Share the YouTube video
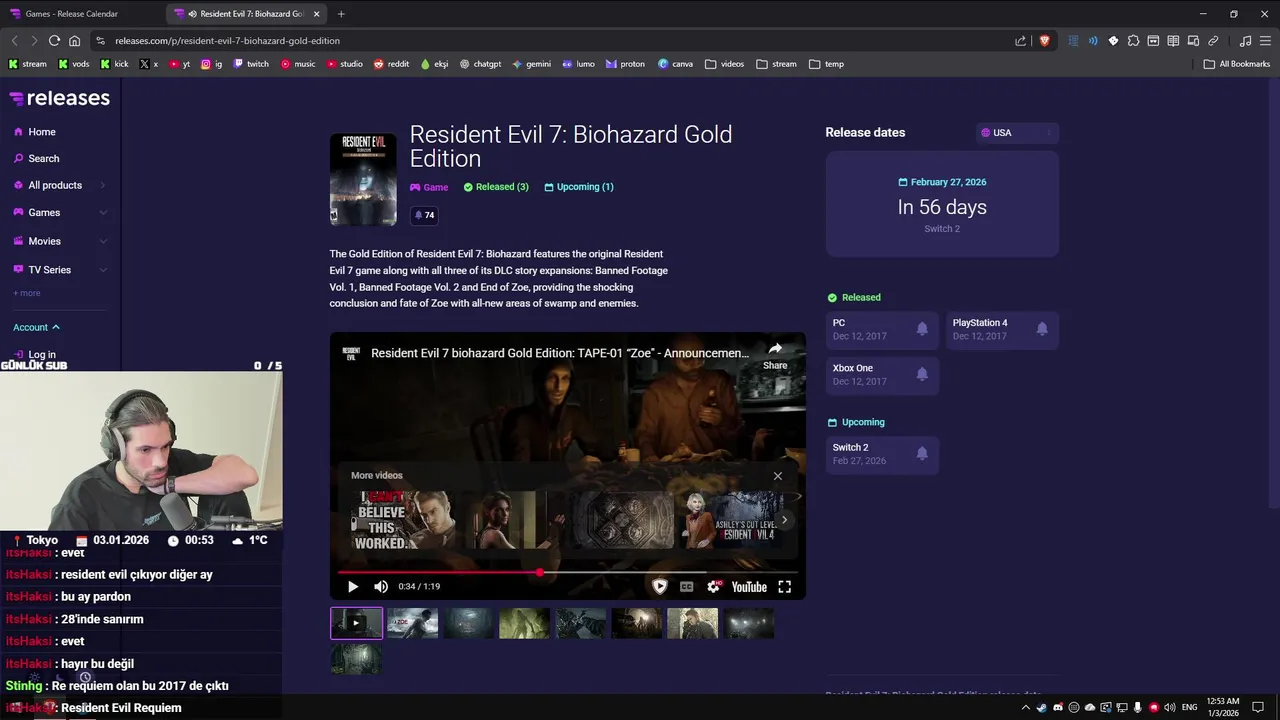Screen dimensions: 1280x720 pyautogui.click(x=775, y=355)
